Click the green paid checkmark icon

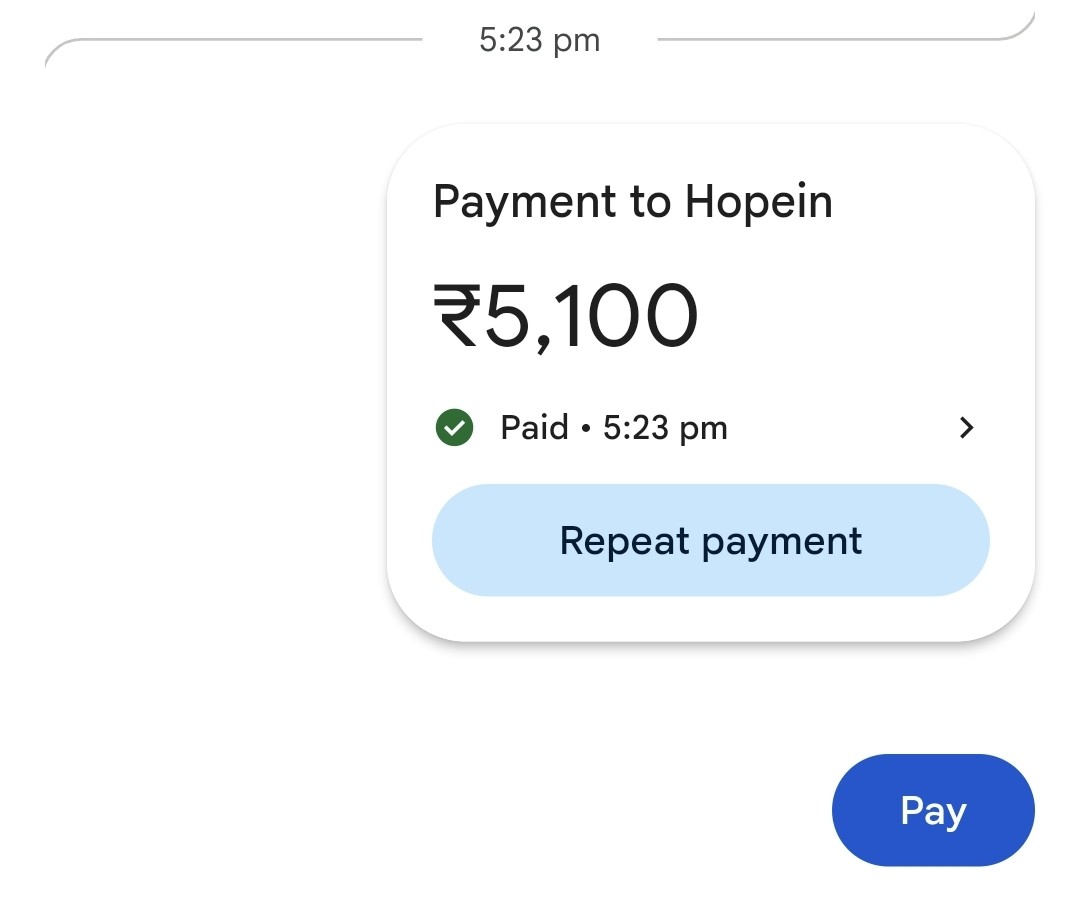pyautogui.click(x=454, y=427)
